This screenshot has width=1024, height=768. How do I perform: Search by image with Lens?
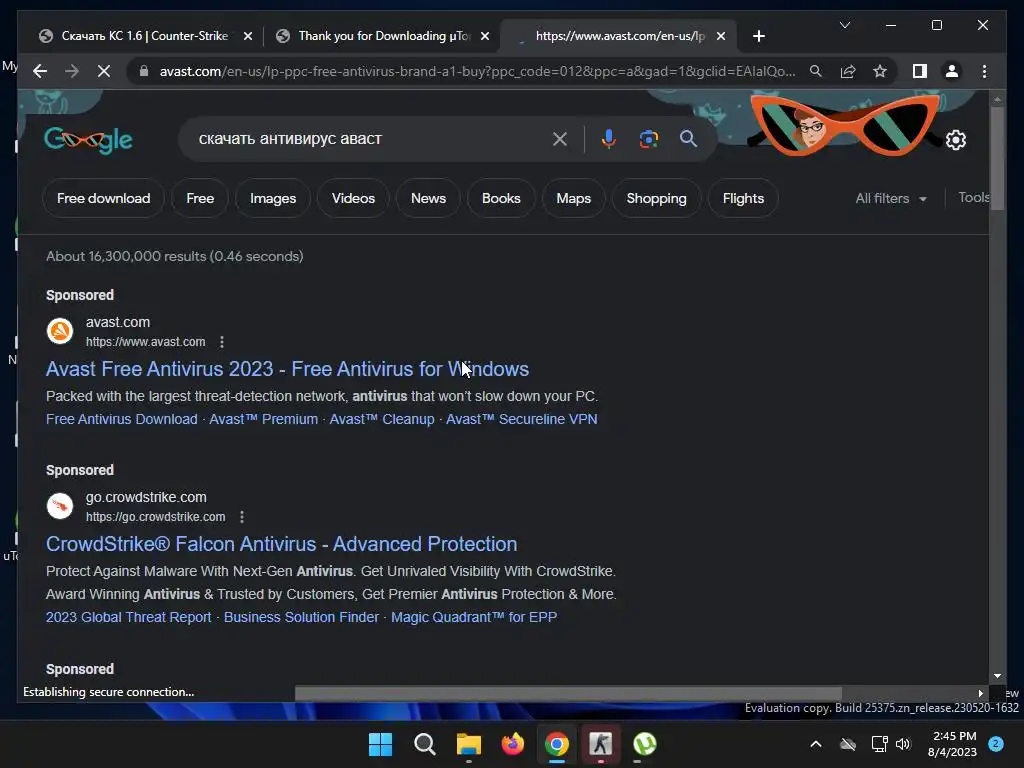click(x=648, y=139)
